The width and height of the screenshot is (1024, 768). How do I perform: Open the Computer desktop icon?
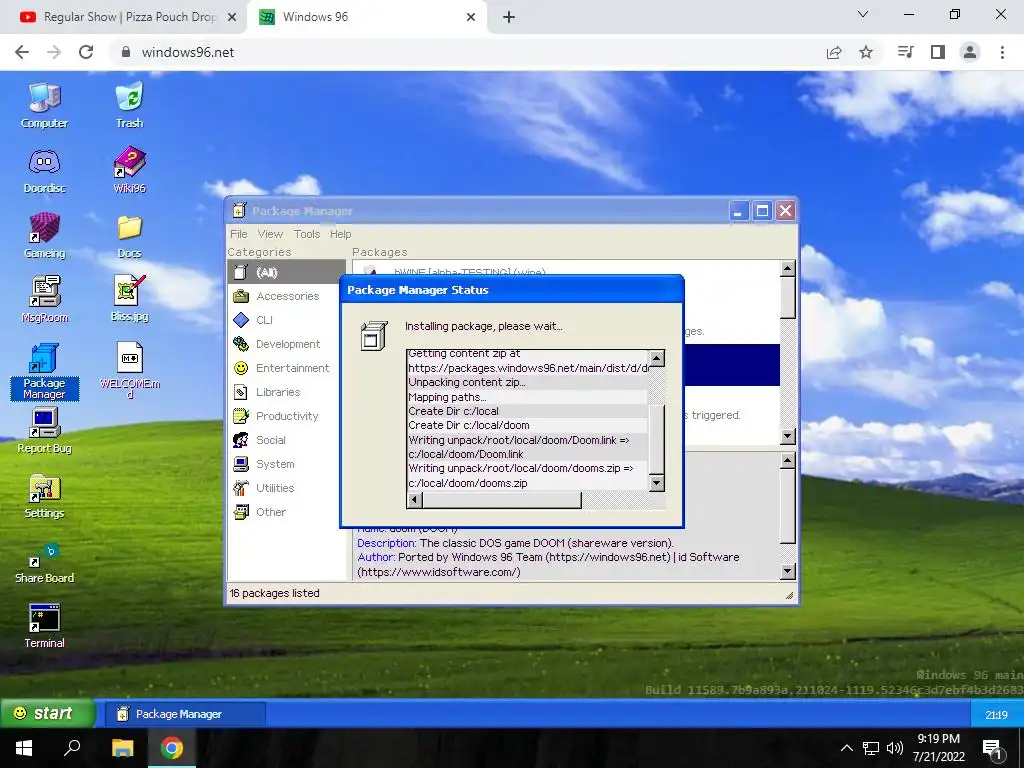pyautogui.click(x=44, y=106)
